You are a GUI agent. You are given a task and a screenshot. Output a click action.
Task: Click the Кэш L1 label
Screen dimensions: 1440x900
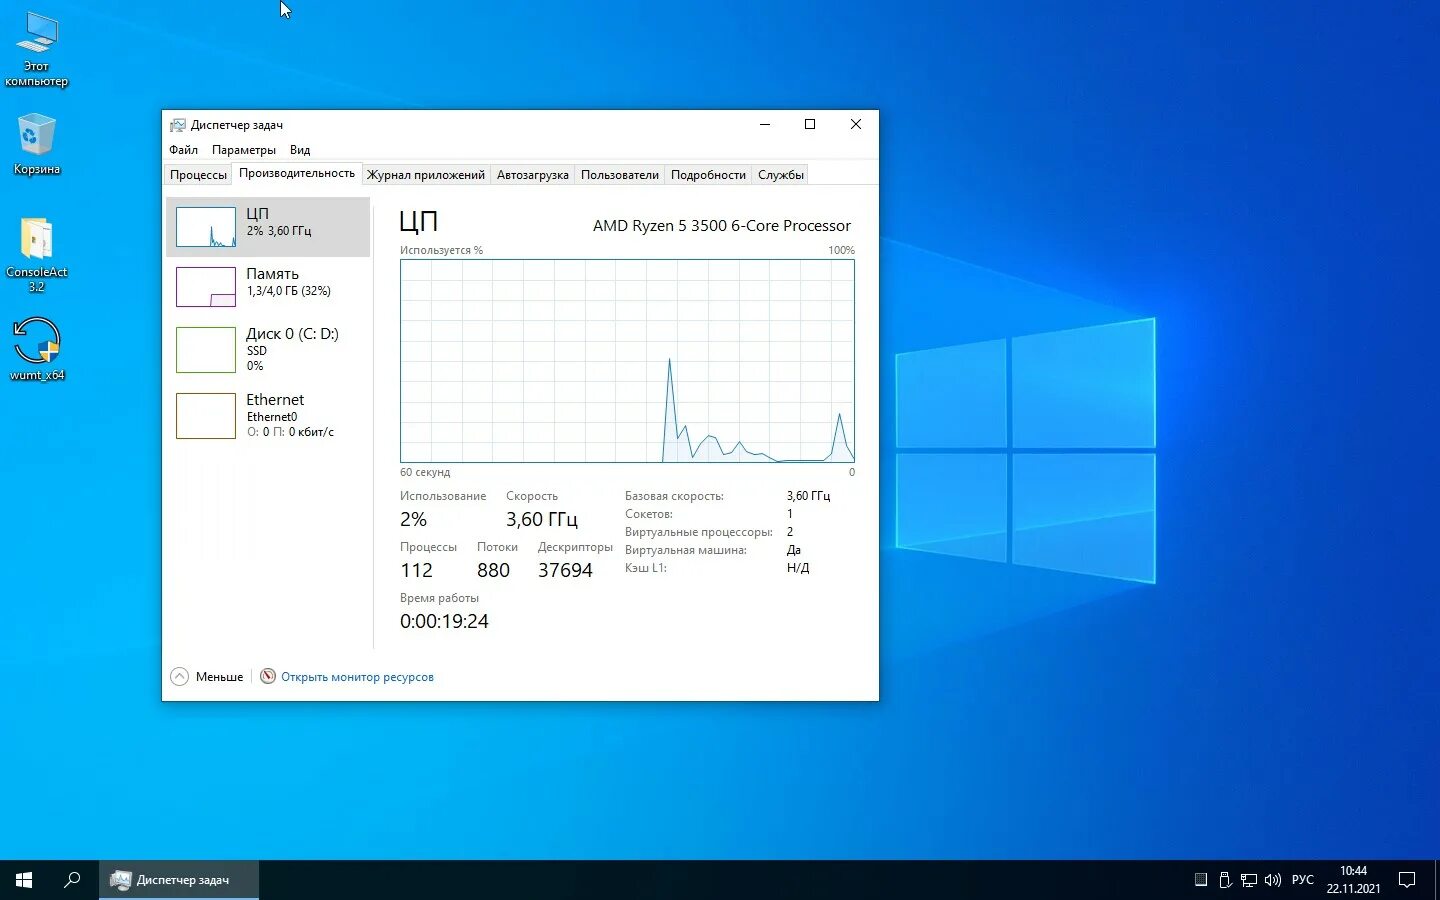pyautogui.click(x=646, y=568)
